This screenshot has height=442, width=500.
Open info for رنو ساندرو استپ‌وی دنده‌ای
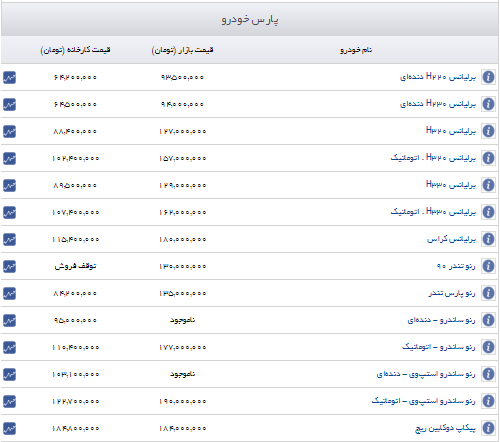488,374
